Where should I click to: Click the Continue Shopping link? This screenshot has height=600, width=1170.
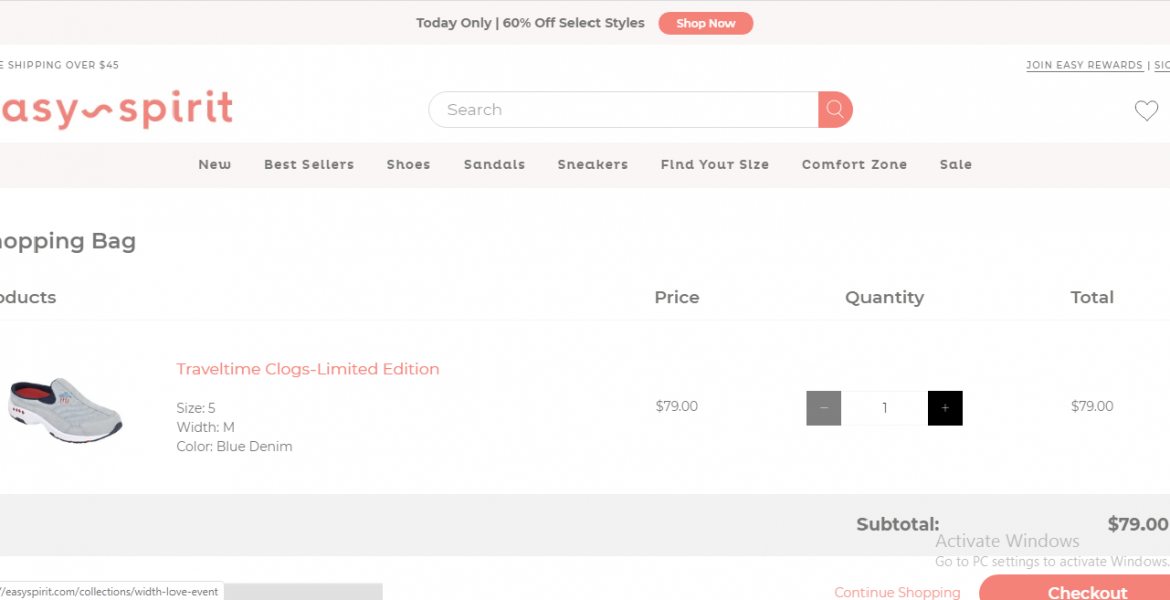[x=897, y=592]
